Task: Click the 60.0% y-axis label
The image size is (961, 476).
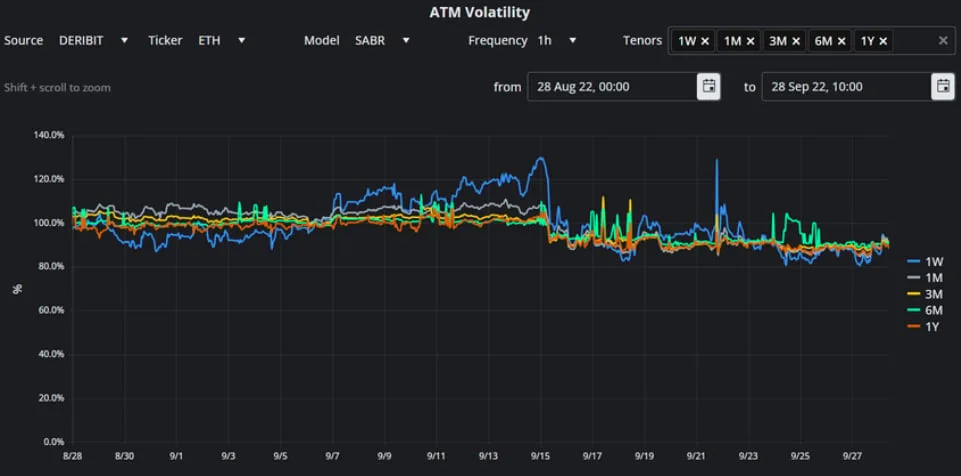Action: pyautogui.click(x=51, y=310)
